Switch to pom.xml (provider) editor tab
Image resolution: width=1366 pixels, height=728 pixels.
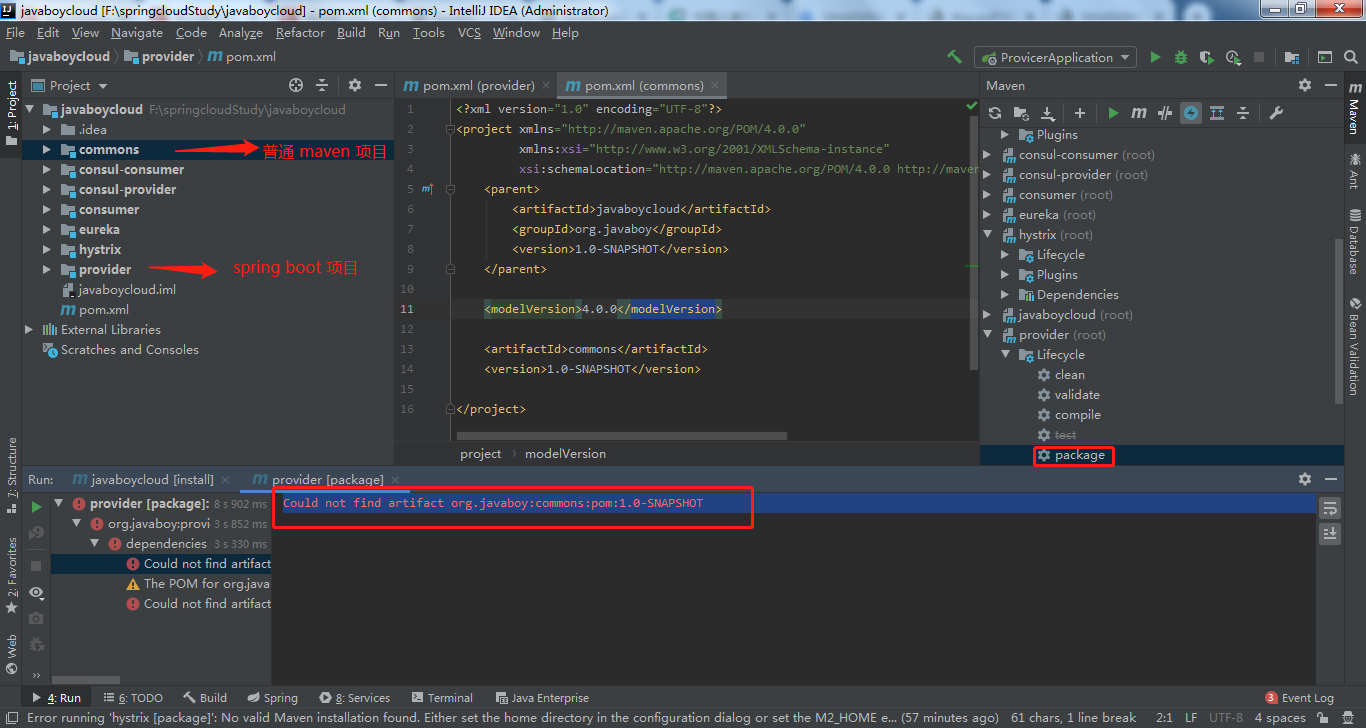coord(475,86)
